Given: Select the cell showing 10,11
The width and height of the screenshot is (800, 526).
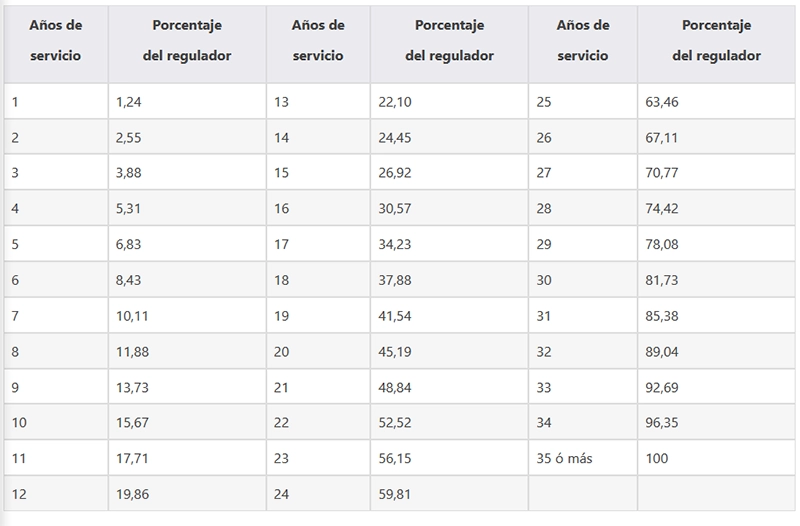Looking at the screenshot, I should [187, 316].
